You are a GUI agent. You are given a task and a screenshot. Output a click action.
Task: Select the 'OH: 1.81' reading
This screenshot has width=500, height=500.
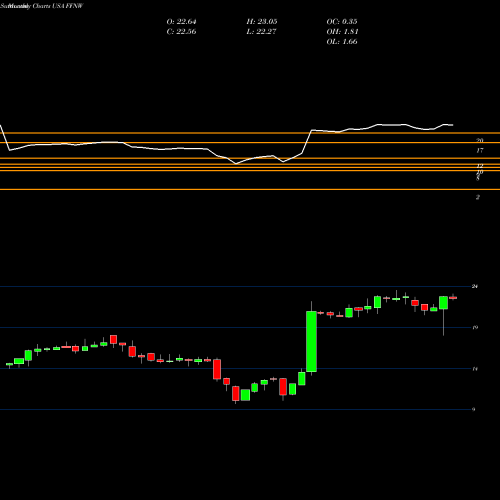pyautogui.click(x=342, y=32)
